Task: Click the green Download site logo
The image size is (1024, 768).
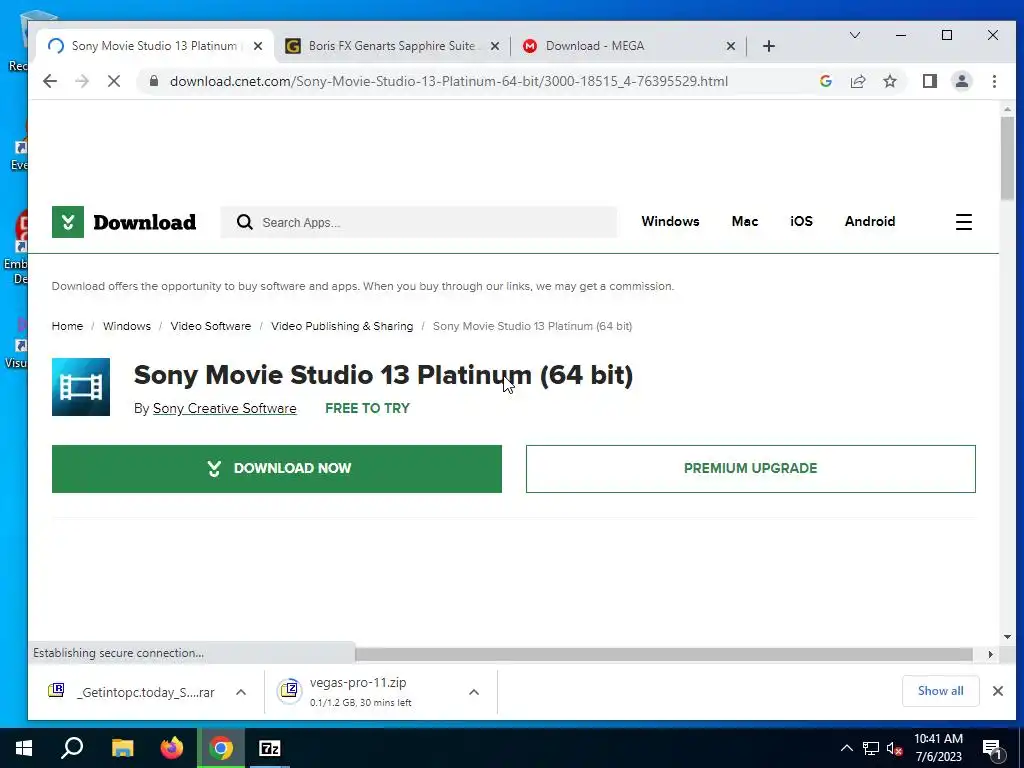Action: coord(68,222)
